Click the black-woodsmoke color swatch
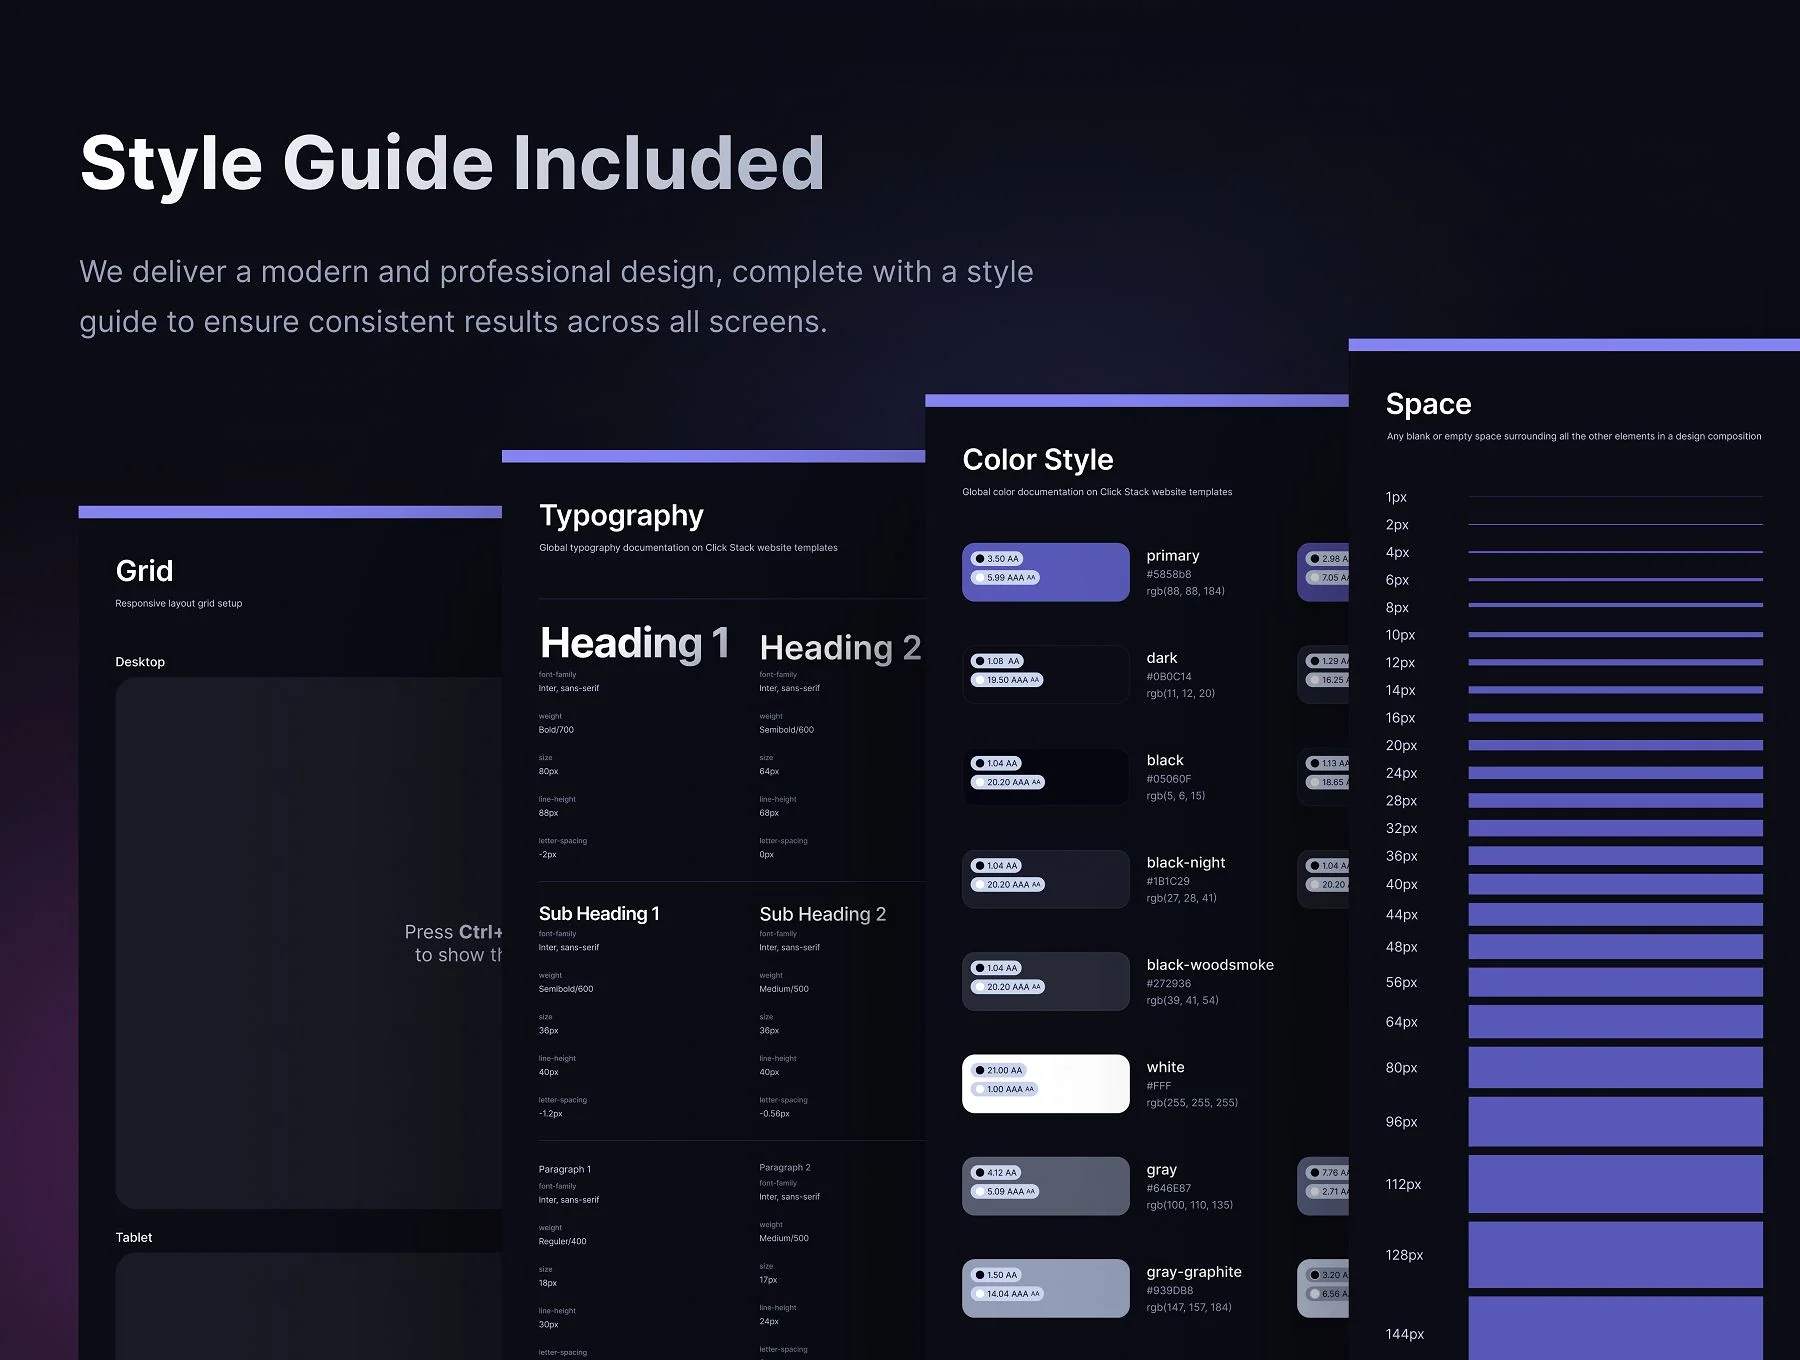Viewport: 1800px width, 1360px height. 1045,981
